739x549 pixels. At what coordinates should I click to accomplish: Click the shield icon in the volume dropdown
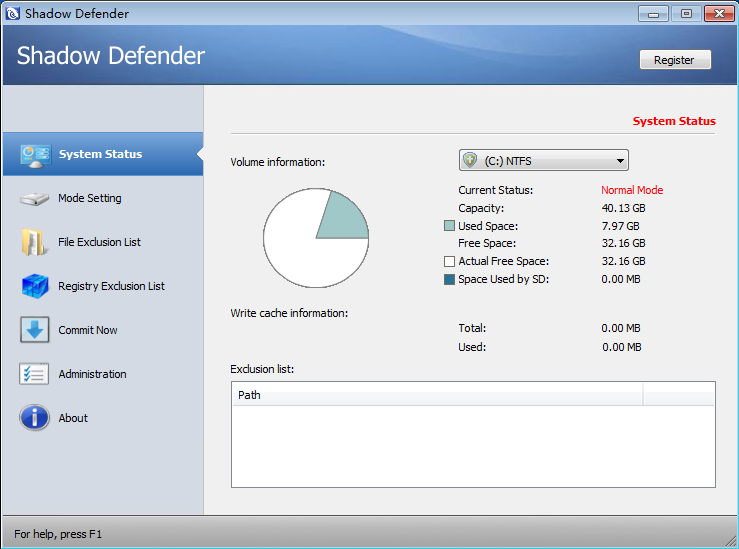(x=470, y=161)
